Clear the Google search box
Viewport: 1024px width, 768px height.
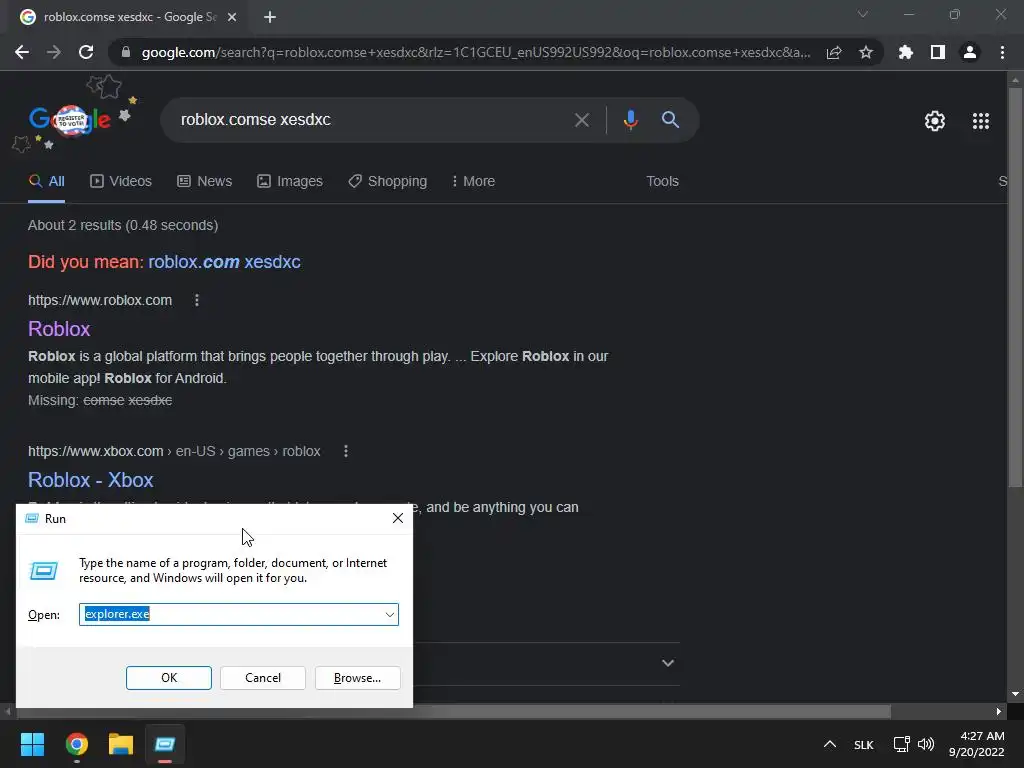click(581, 120)
